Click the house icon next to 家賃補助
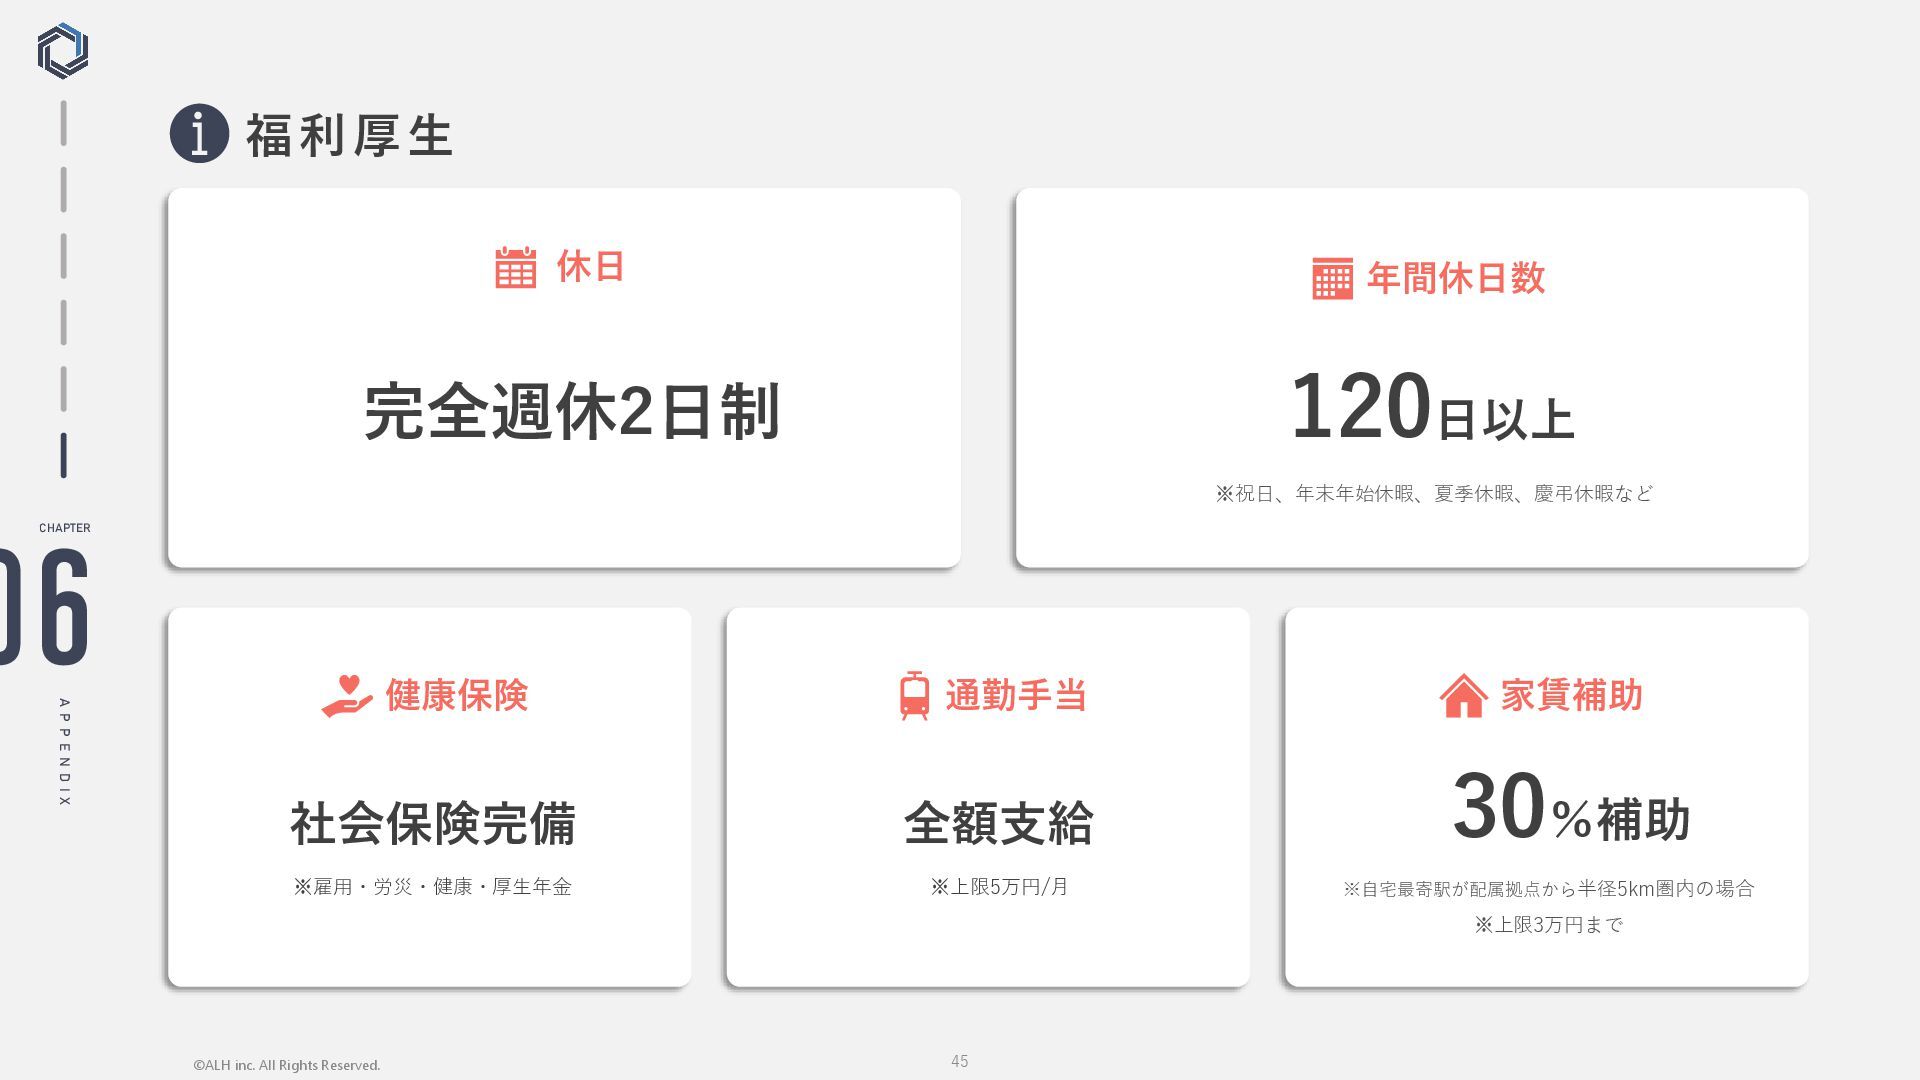The height and width of the screenshot is (1080, 1920). [x=1463, y=695]
